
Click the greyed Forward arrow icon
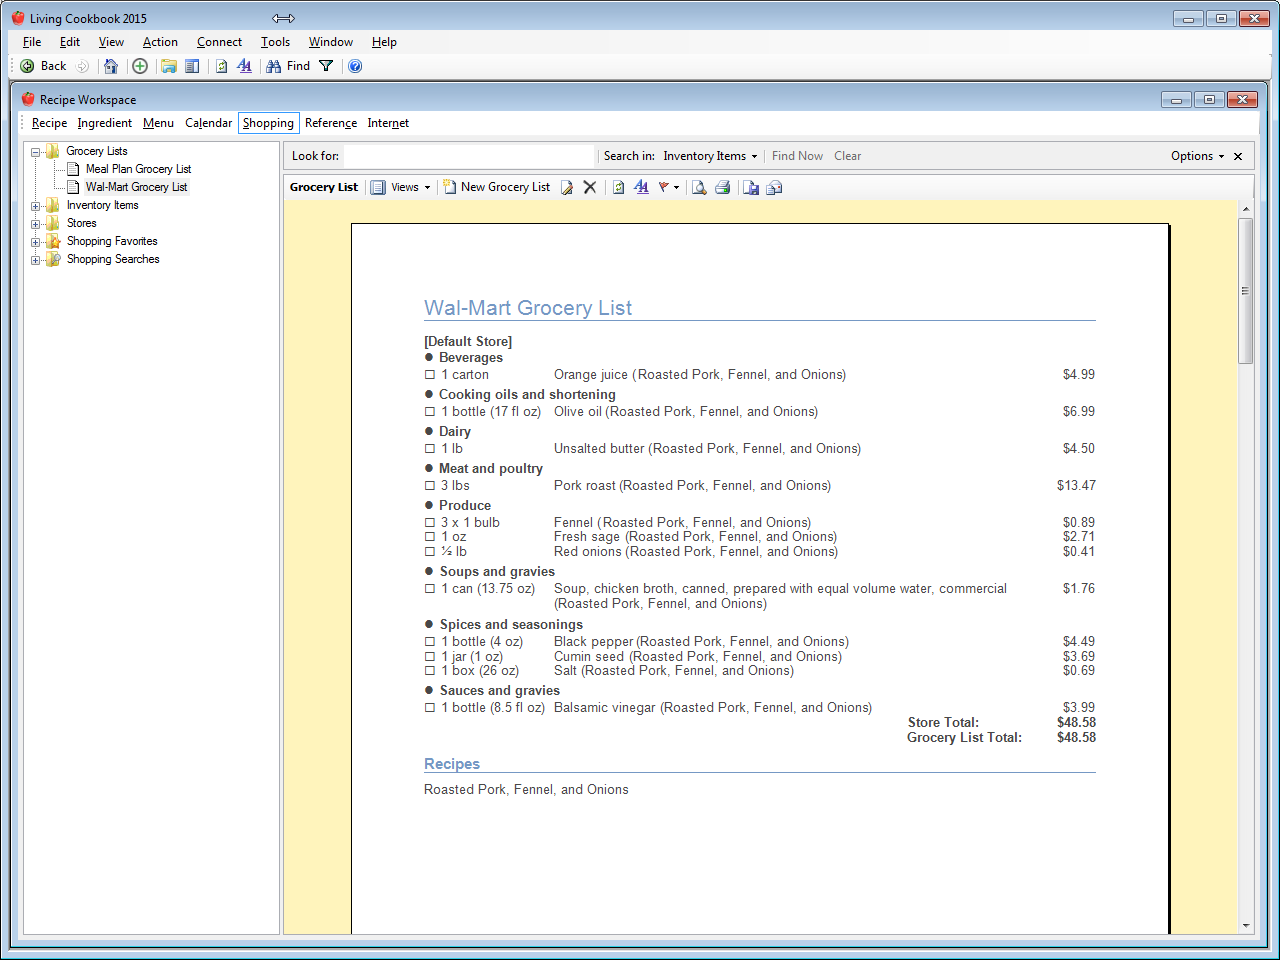(x=83, y=66)
